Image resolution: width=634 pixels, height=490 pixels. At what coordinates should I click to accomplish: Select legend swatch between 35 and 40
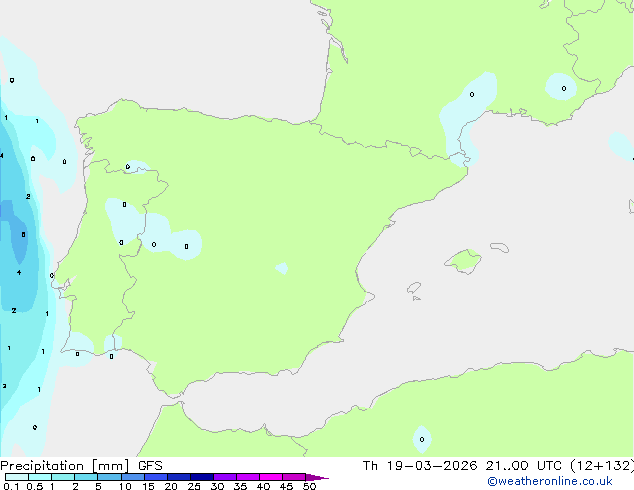pos(247,477)
